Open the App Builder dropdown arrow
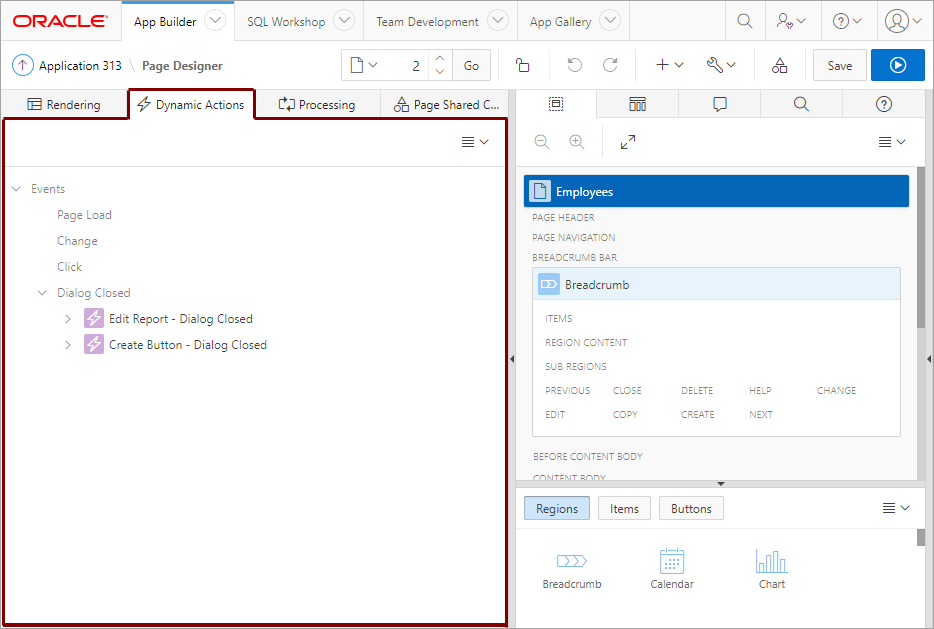The image size is (934, 629). coord(214,21)
